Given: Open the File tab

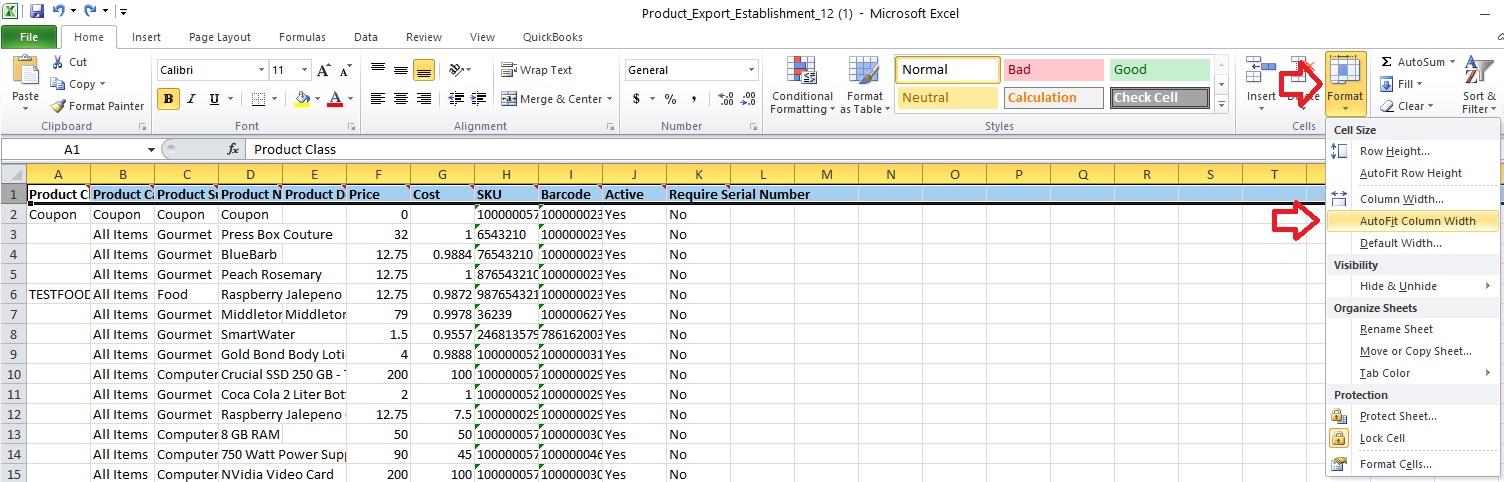Looking at the screenshot, I should click(29, 37).
